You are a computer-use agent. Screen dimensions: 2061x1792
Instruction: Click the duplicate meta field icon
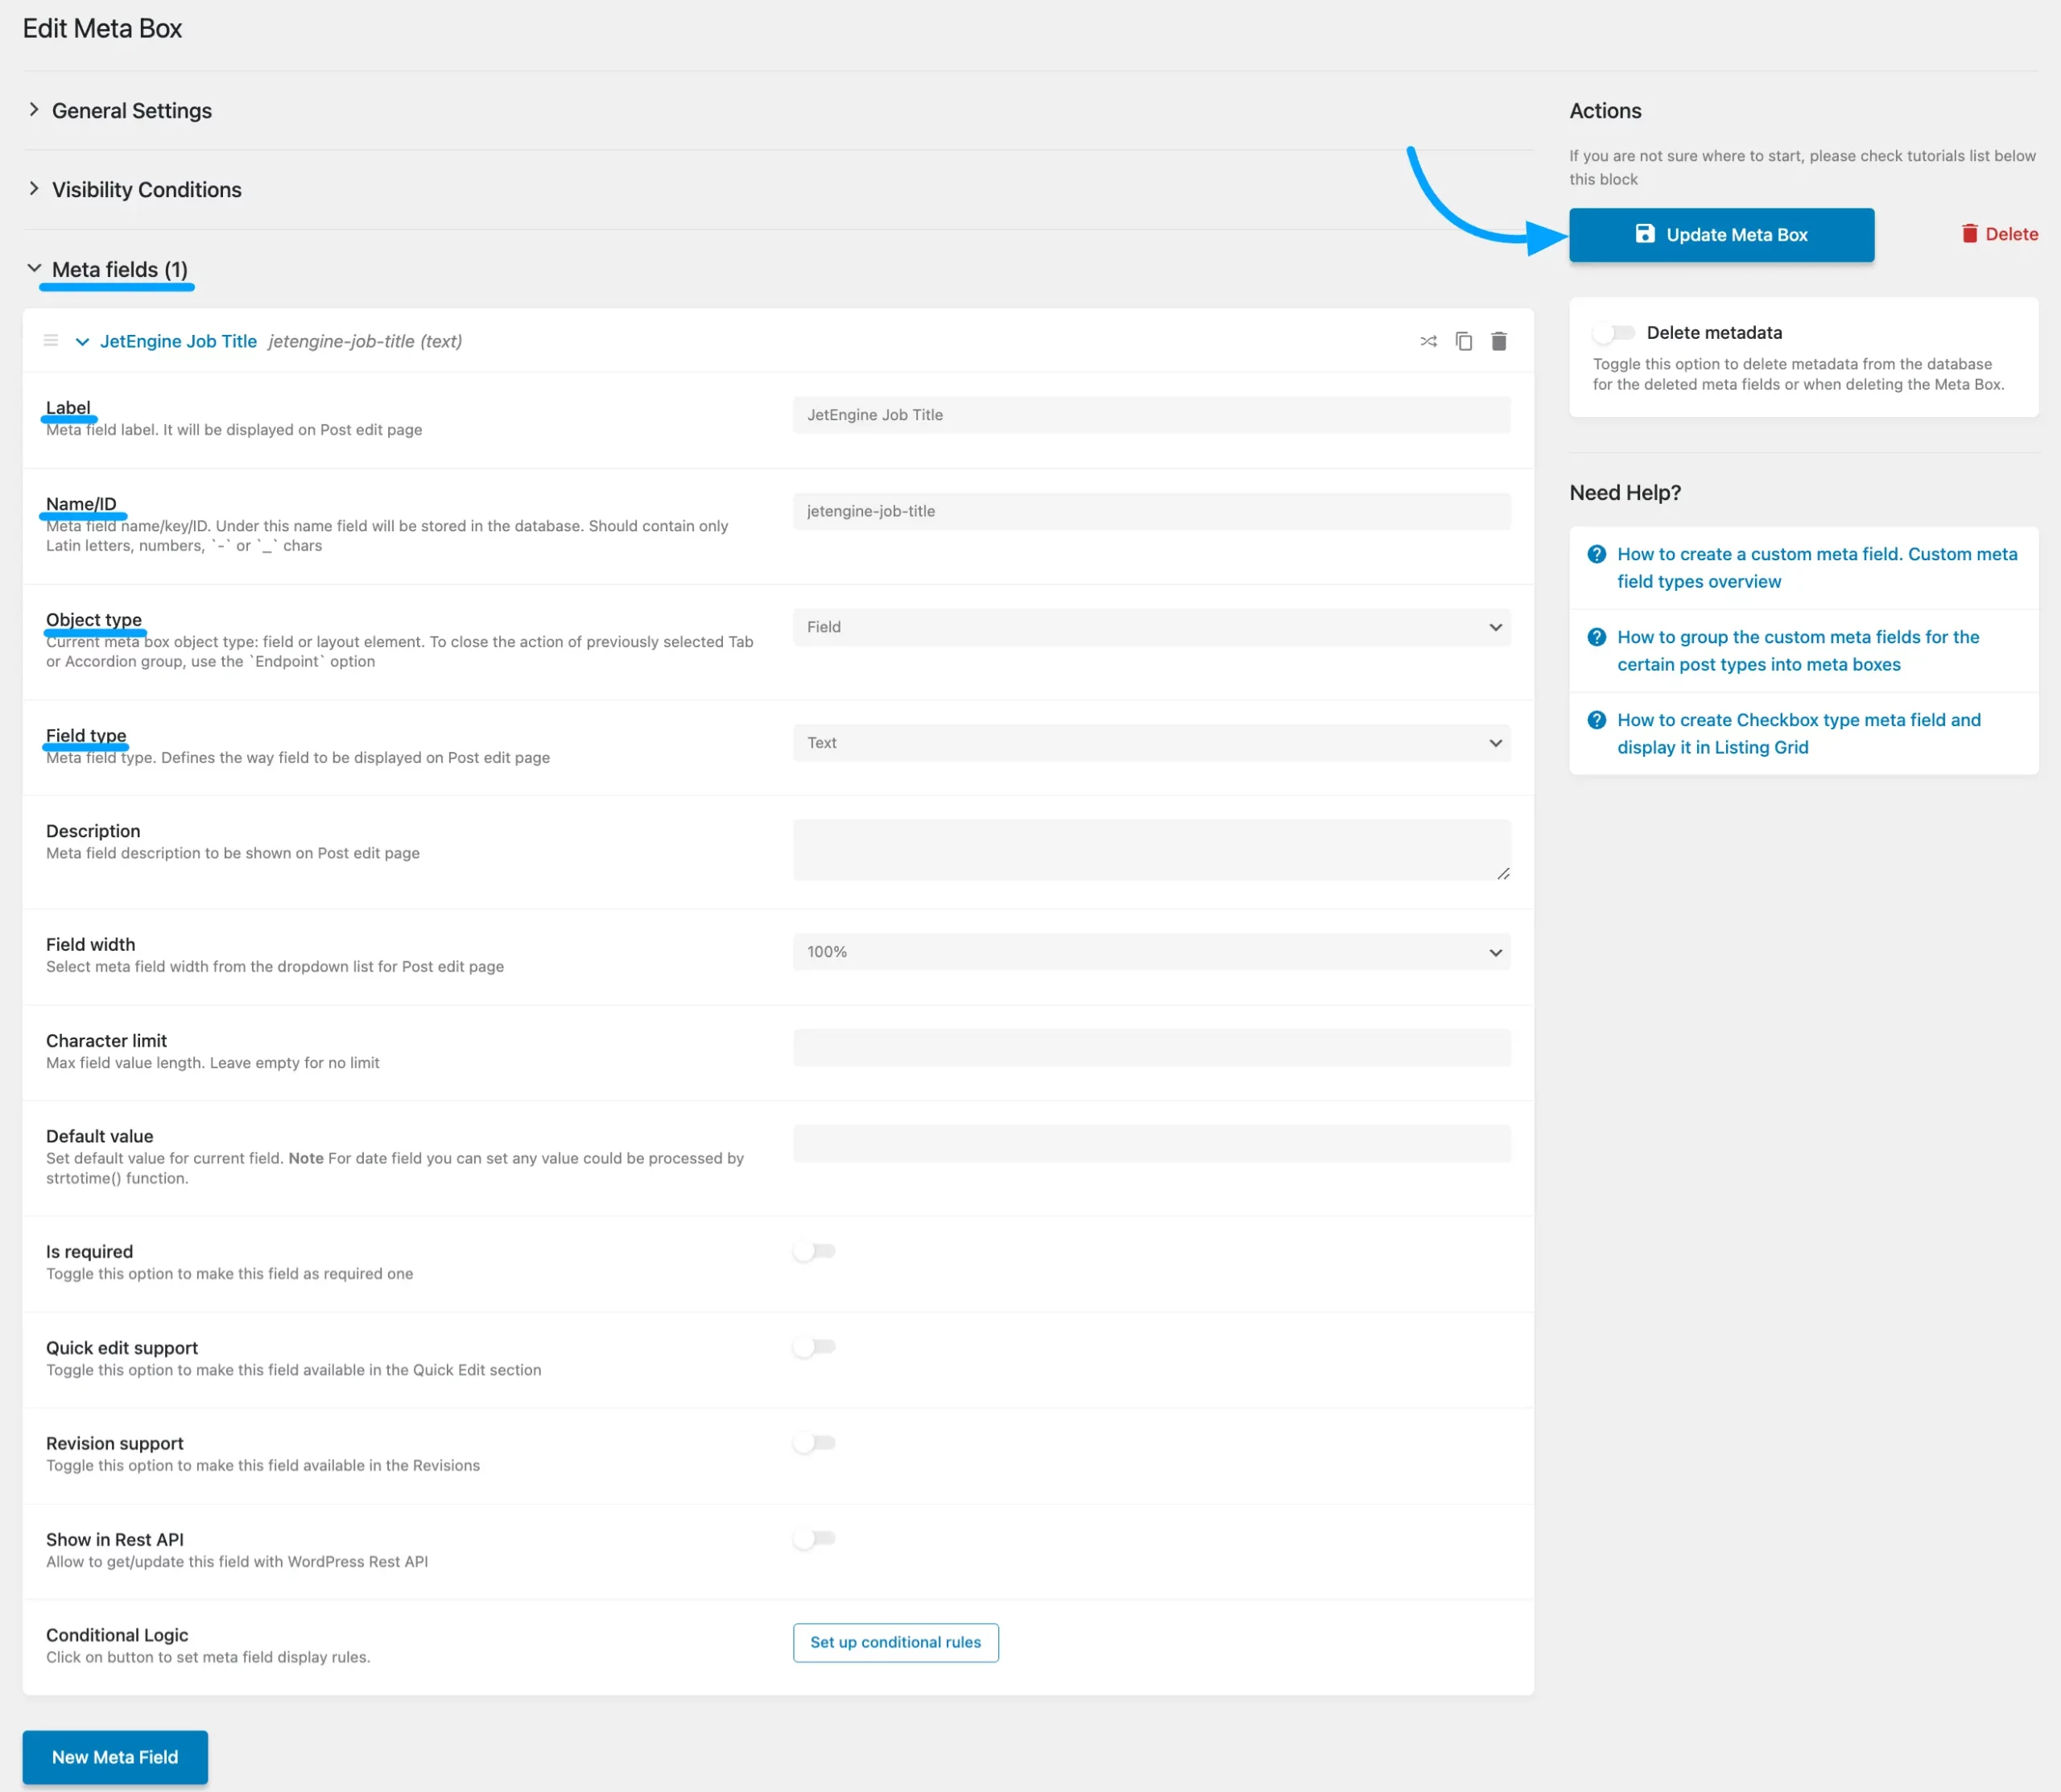[1463, 342]
